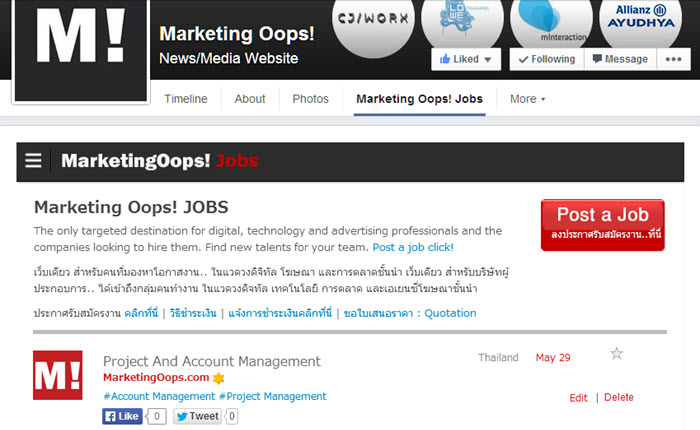Star the Project And Account Management job

point(617,353)
